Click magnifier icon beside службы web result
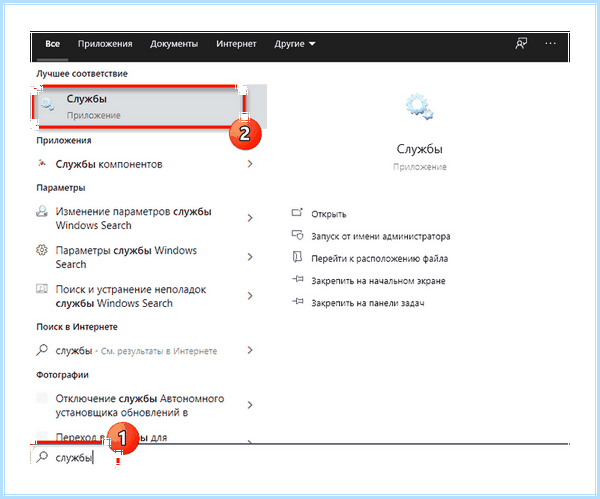Image resolution: width=600 pixels, height=499 pixels. click(42, 350)
